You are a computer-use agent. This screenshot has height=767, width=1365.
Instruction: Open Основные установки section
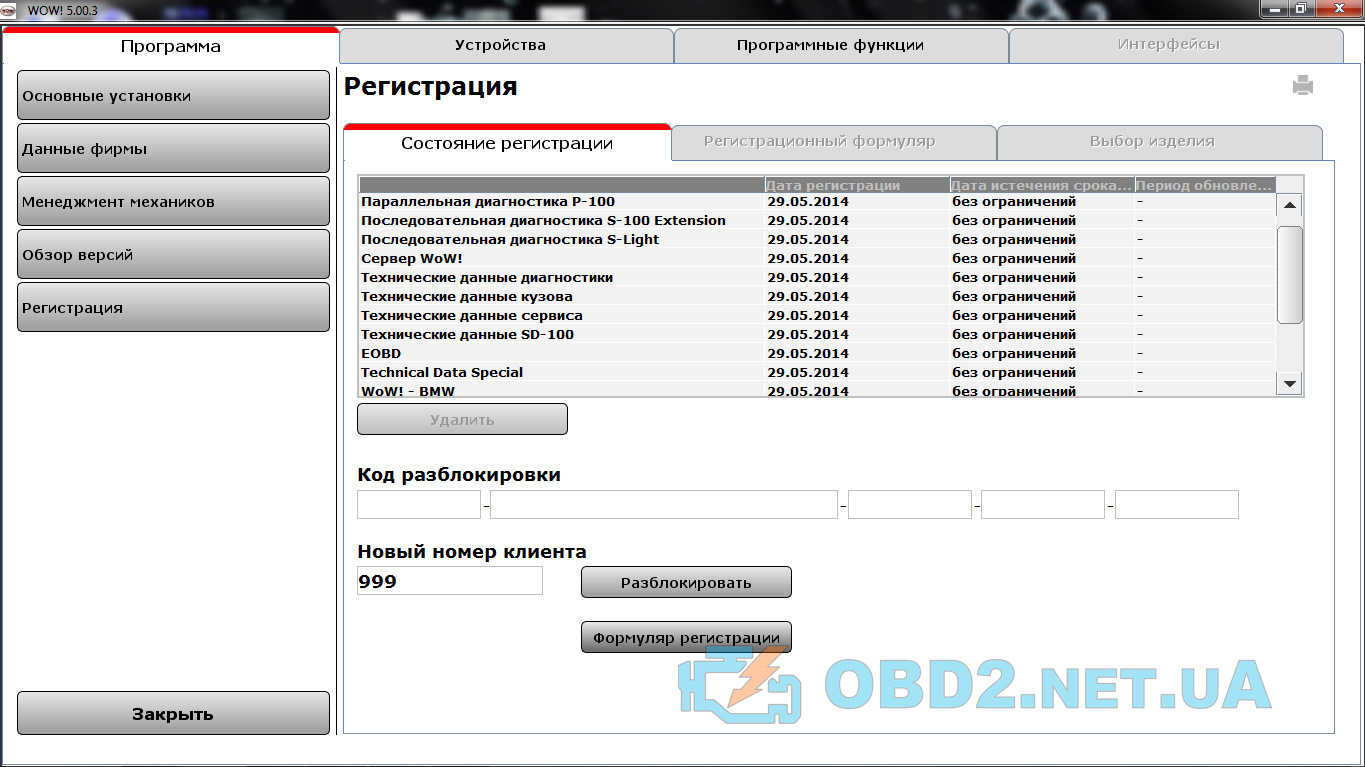pos(173,95)
